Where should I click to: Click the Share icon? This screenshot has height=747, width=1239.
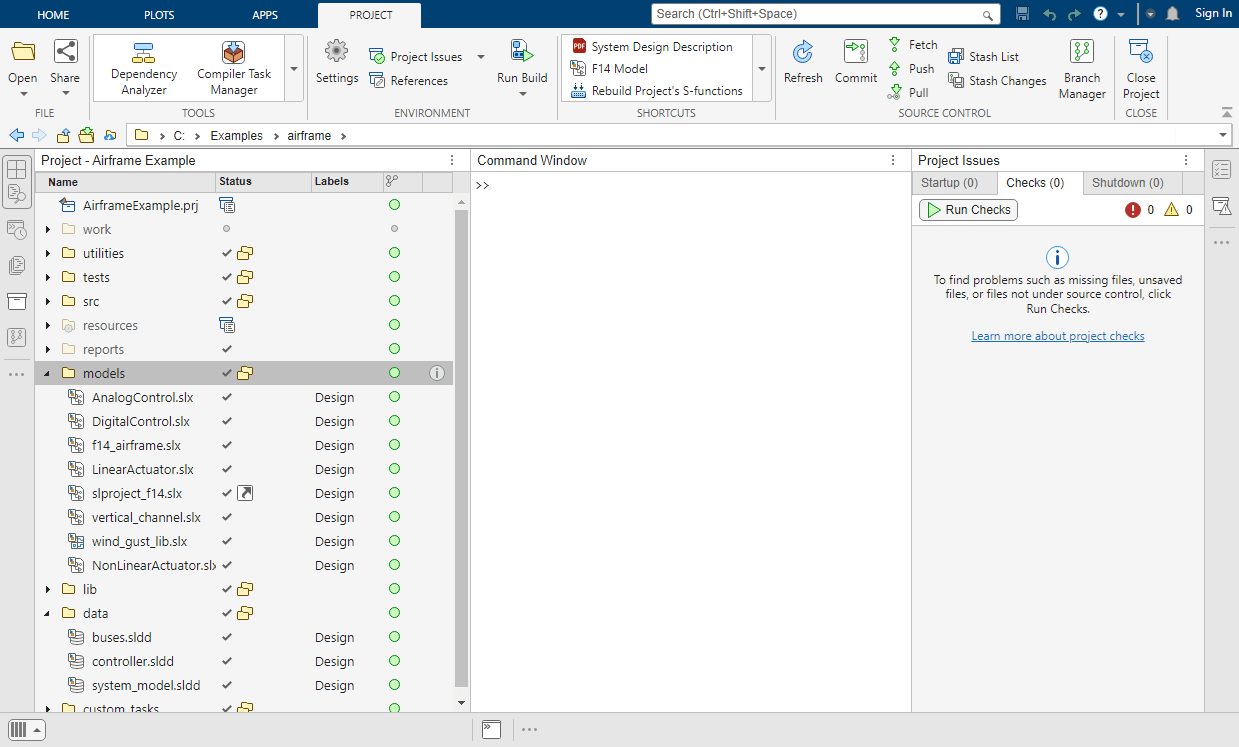(x=65, y=51)
